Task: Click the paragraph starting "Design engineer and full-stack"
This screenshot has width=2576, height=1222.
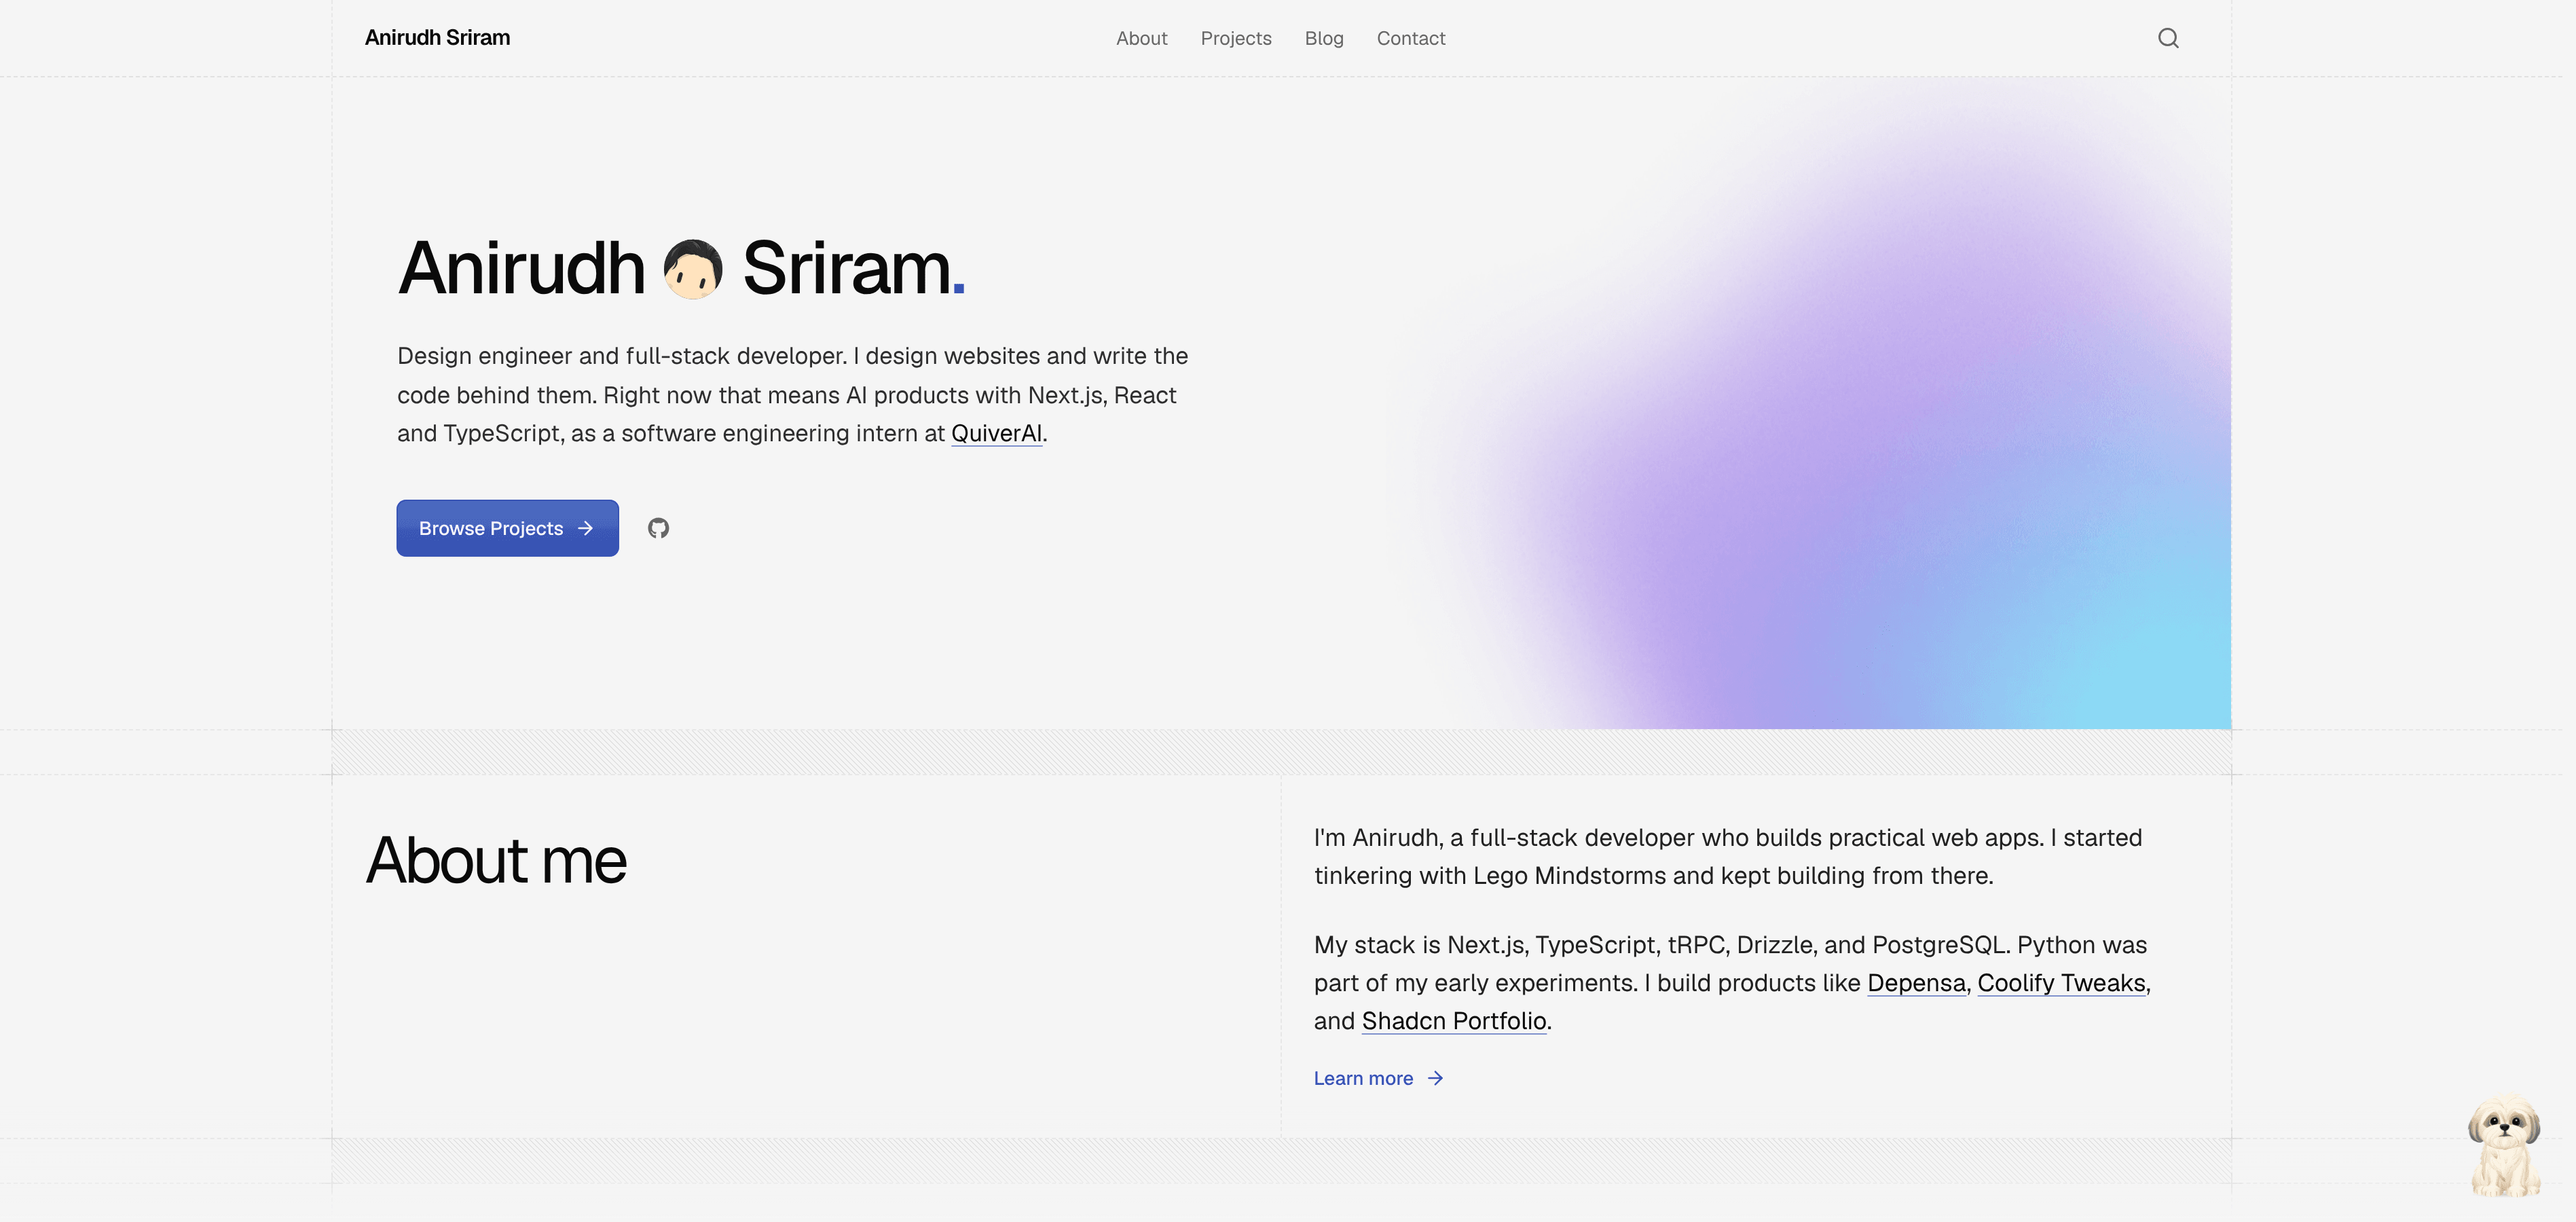Action: [792, 395]
